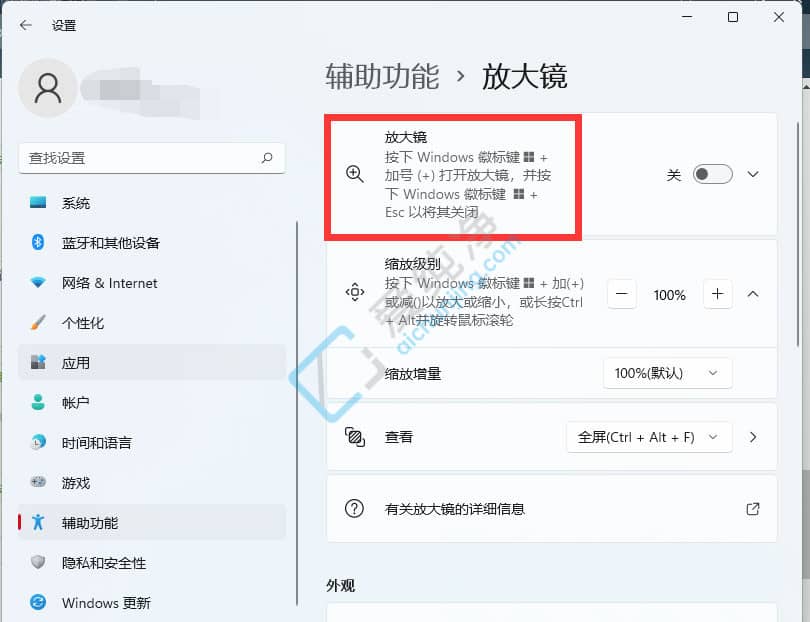Viewport: 810px width, 622px height.
Task: Open Windows 更新 settings
Action: coord(152,602)
